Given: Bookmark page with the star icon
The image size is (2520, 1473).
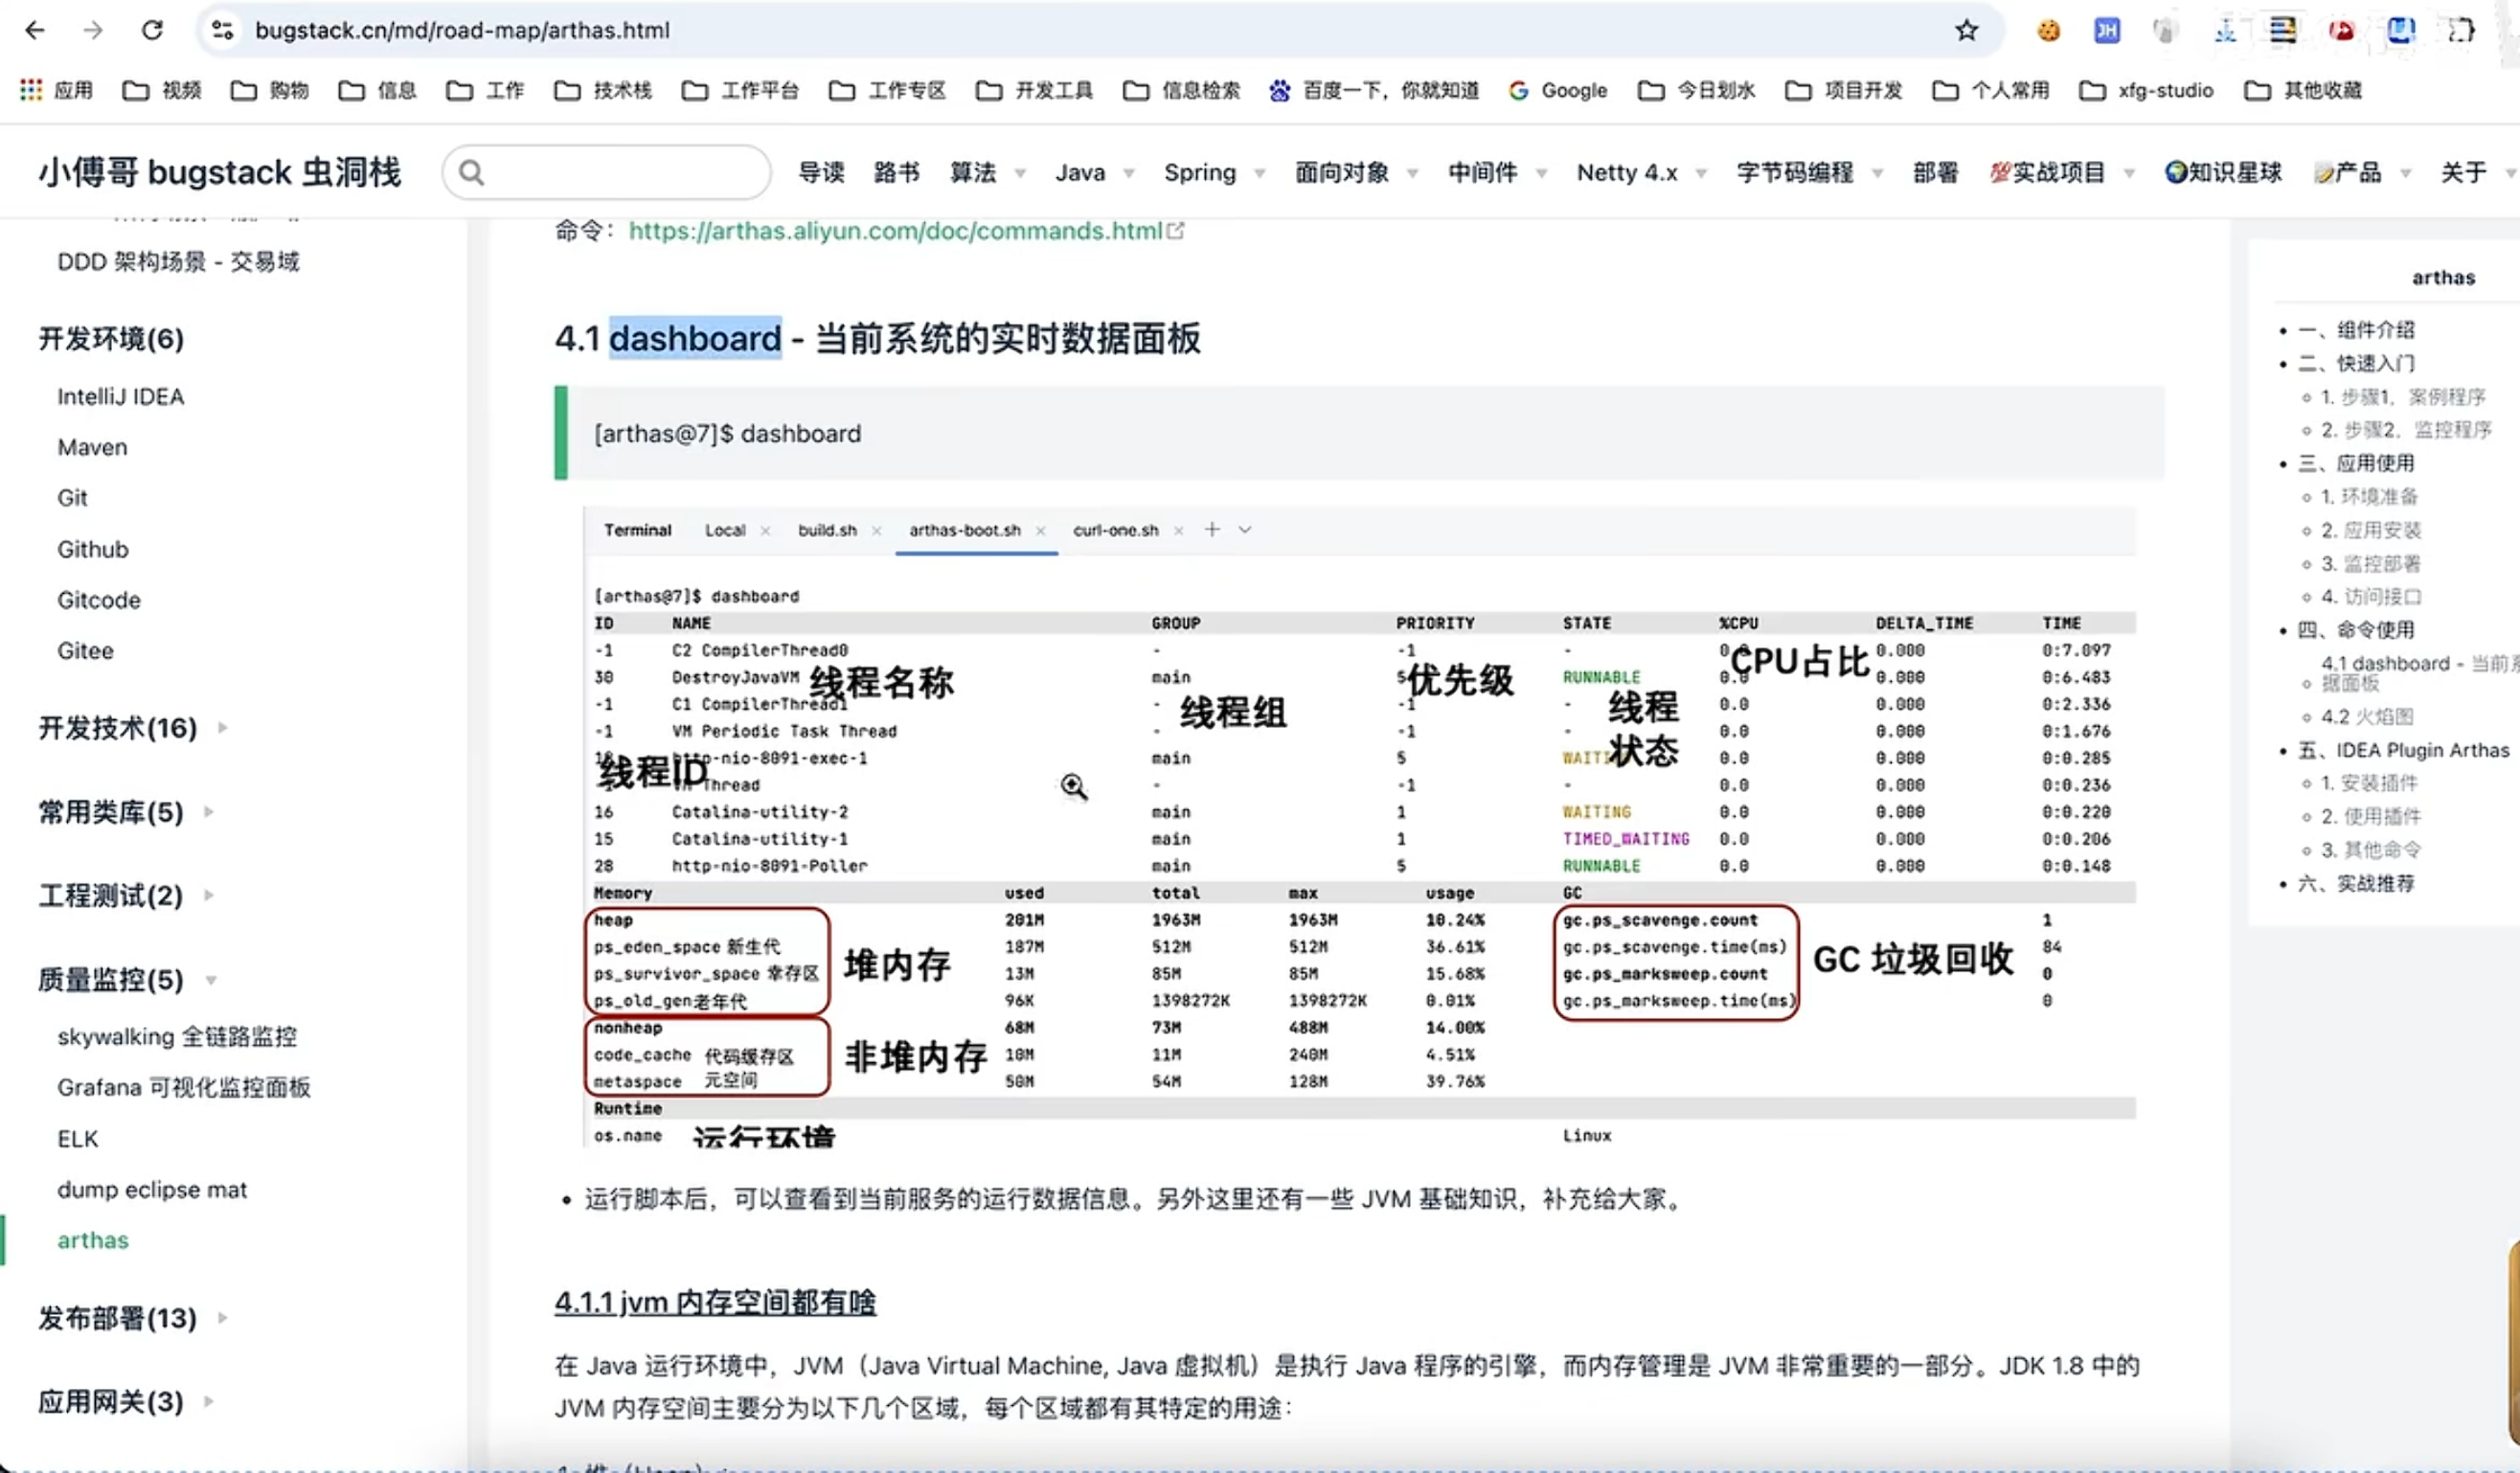Looking at the screenshot, I should (1966, 30).
